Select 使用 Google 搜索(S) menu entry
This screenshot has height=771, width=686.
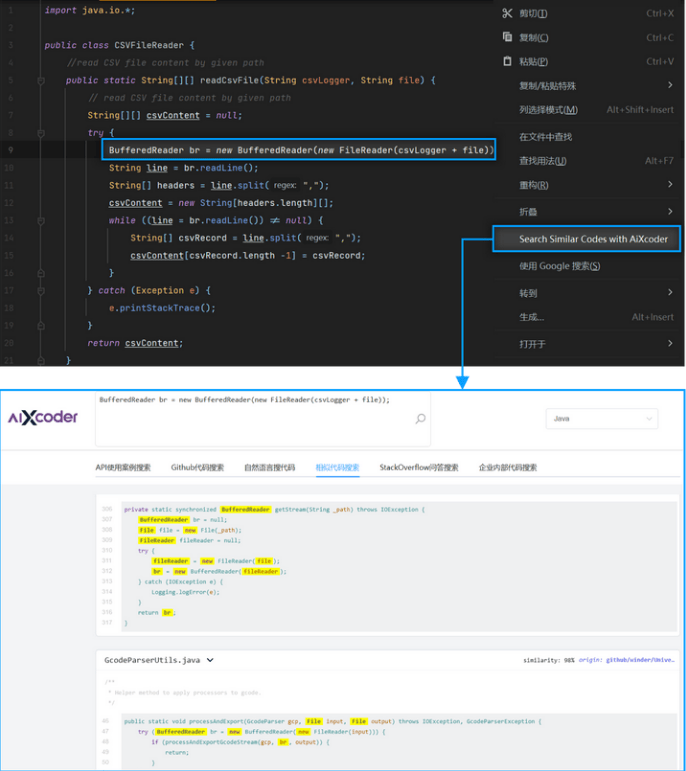(588, 266)
